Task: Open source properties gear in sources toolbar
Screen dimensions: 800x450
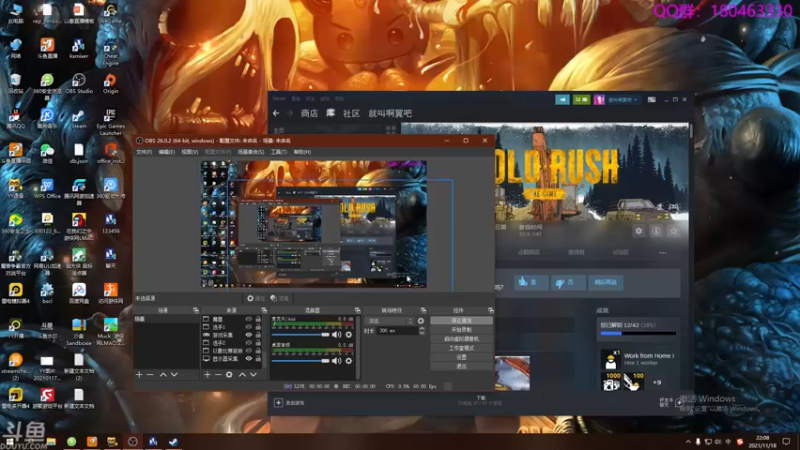Action: (229, 374)
